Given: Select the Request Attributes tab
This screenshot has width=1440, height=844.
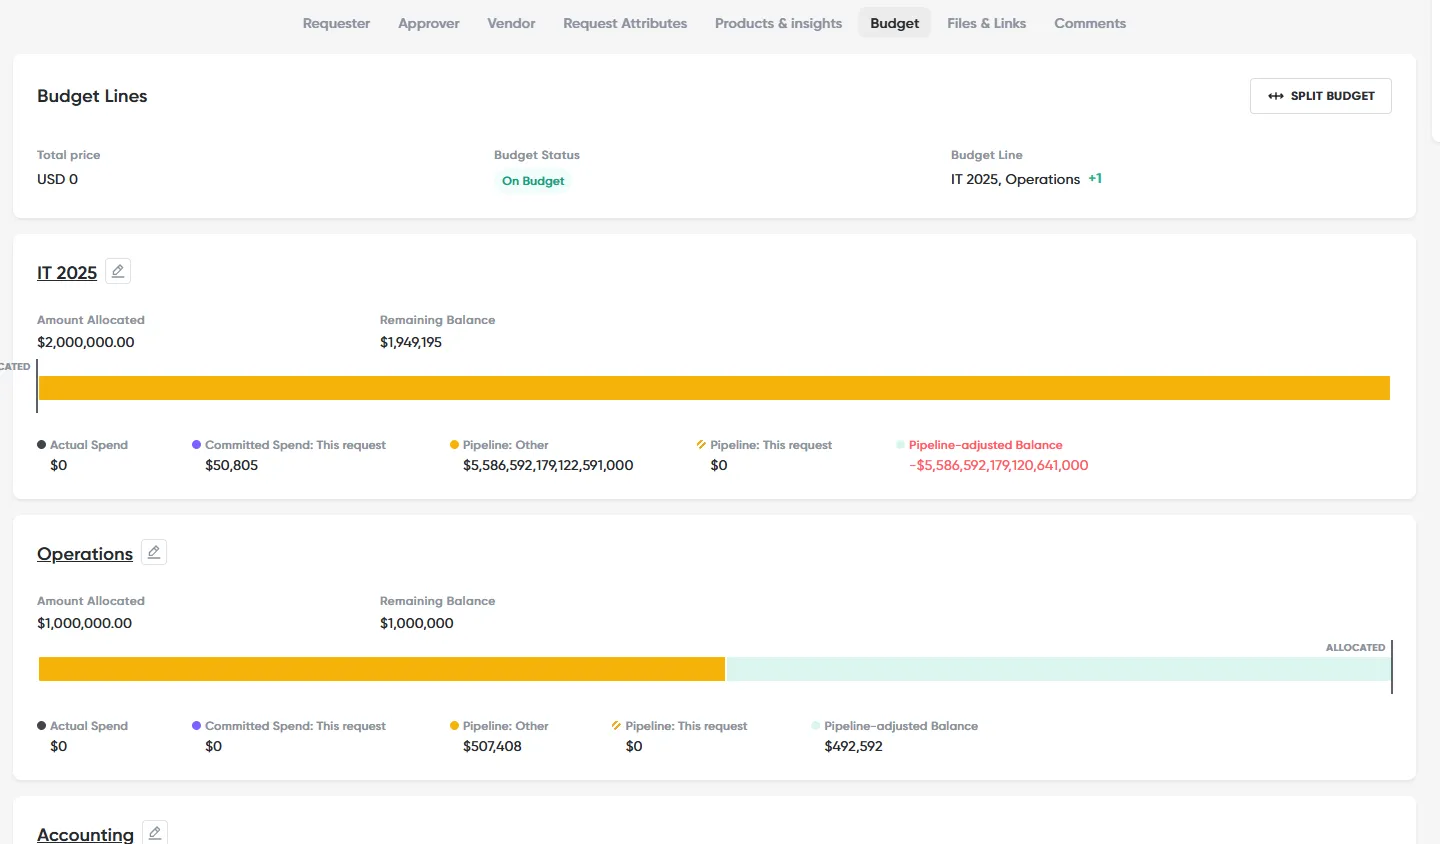Looking at the screenshot, I should [625, 23].
